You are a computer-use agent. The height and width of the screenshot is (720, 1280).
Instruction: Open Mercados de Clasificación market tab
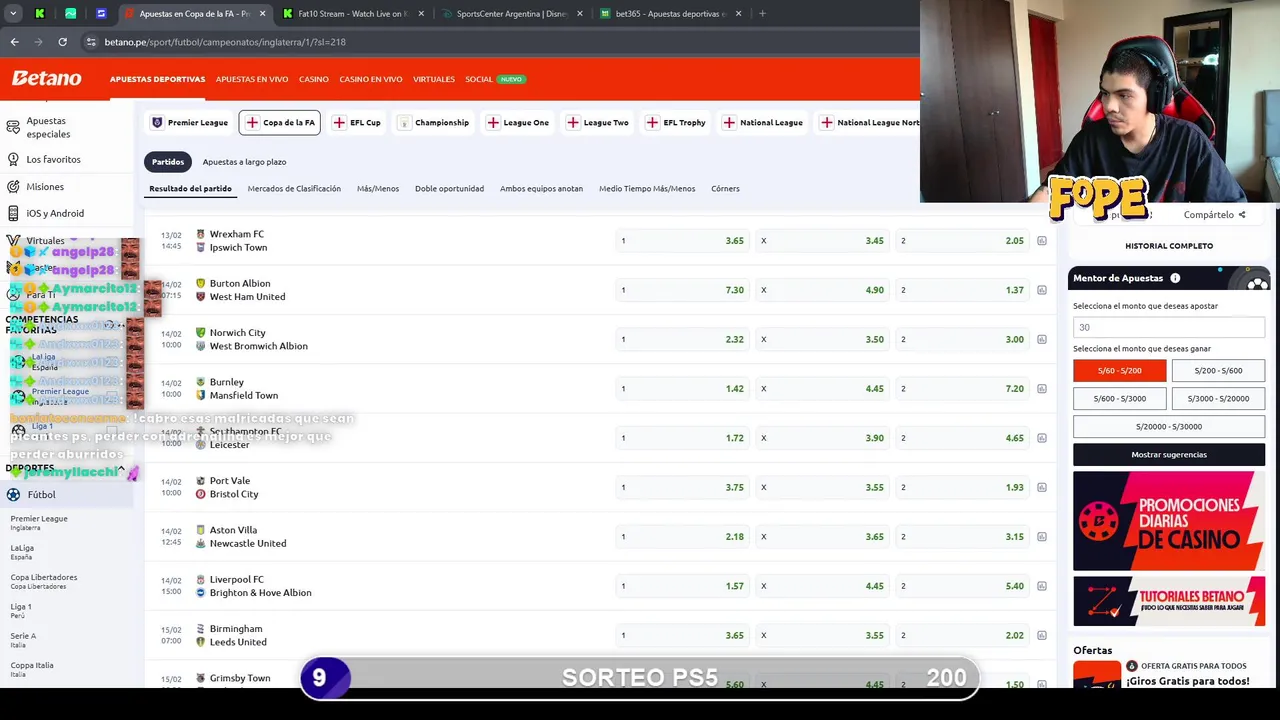click(x=294, y=188)
